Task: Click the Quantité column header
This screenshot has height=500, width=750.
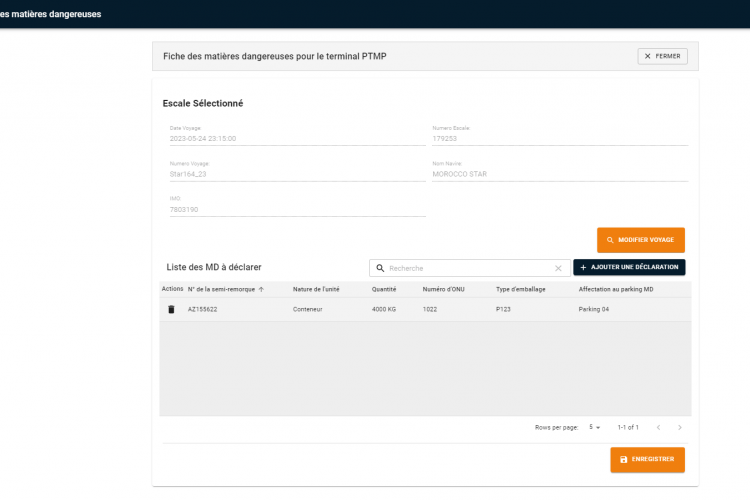Action: pos(384,289)
